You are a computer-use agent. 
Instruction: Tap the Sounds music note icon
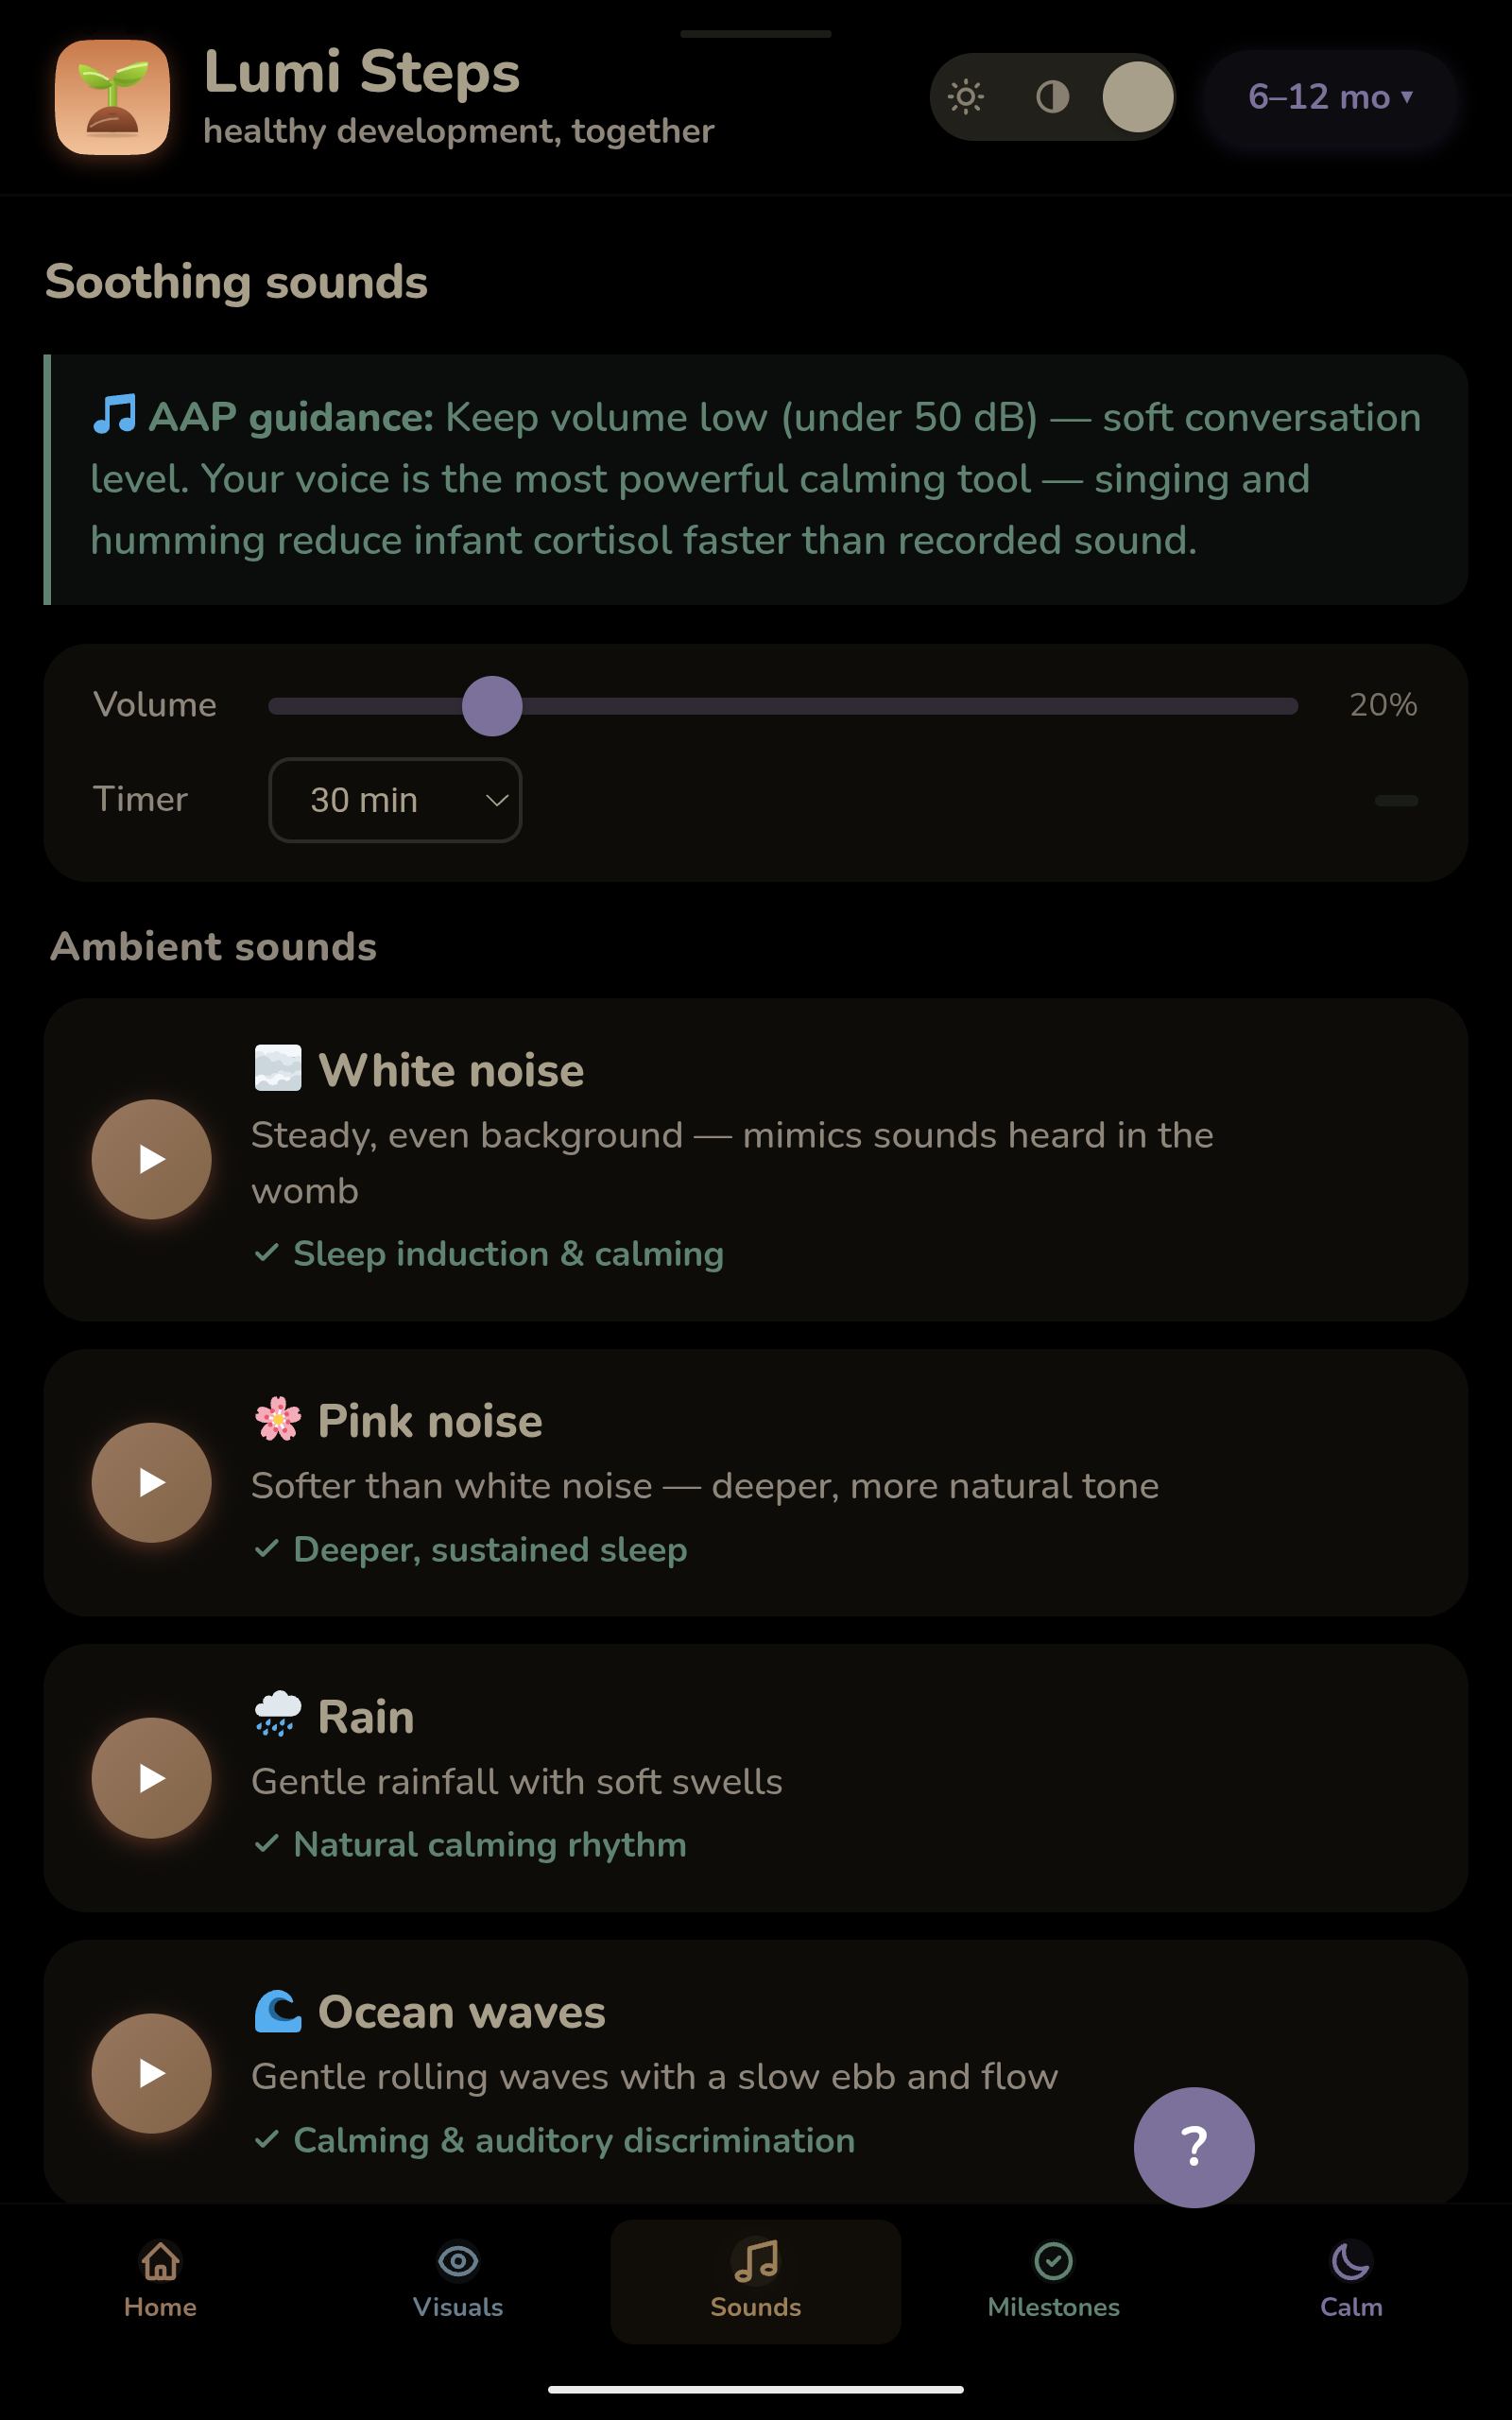pyautogui.click(x=755, y=2259)
